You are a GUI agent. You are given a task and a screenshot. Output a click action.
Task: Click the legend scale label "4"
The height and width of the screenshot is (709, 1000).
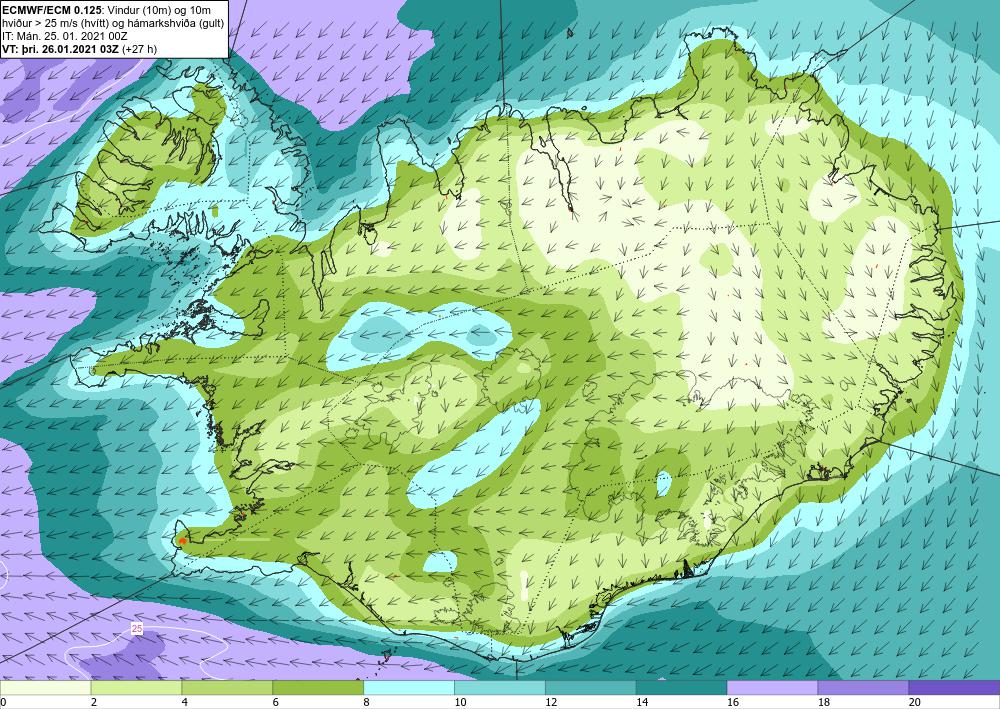click(185, 702)
